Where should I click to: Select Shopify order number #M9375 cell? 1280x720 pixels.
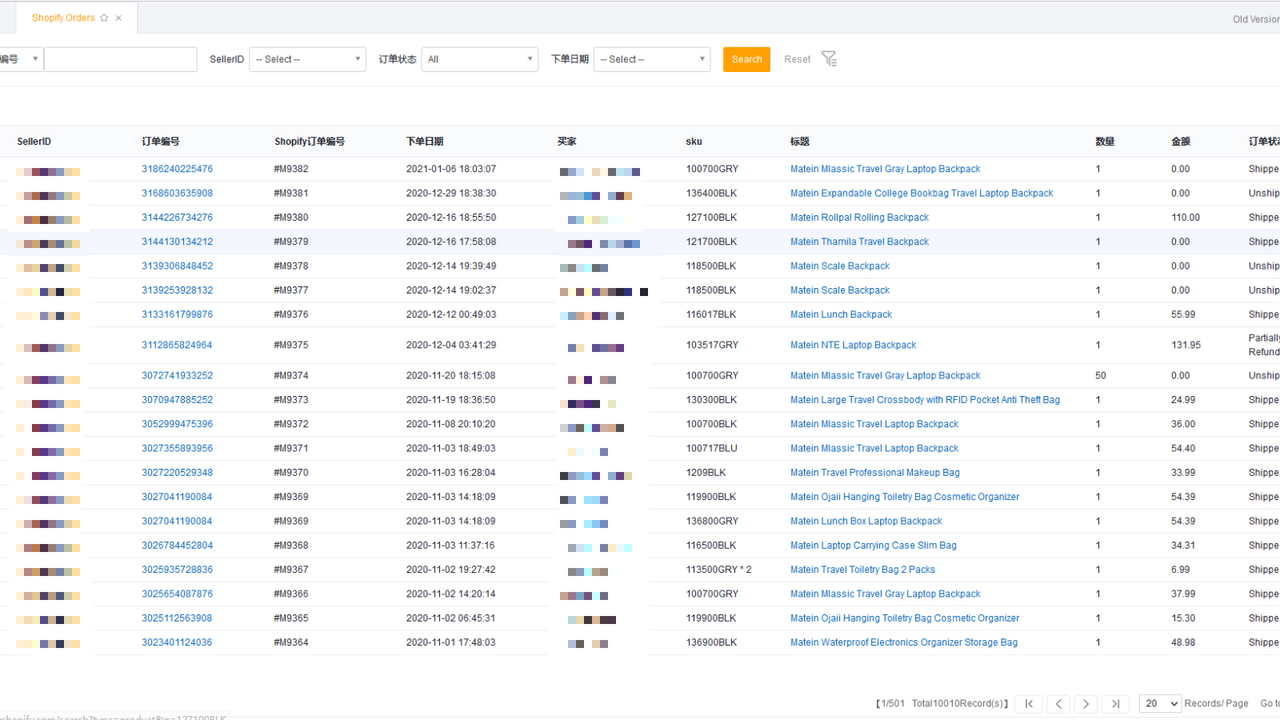[x=291, y=345]
